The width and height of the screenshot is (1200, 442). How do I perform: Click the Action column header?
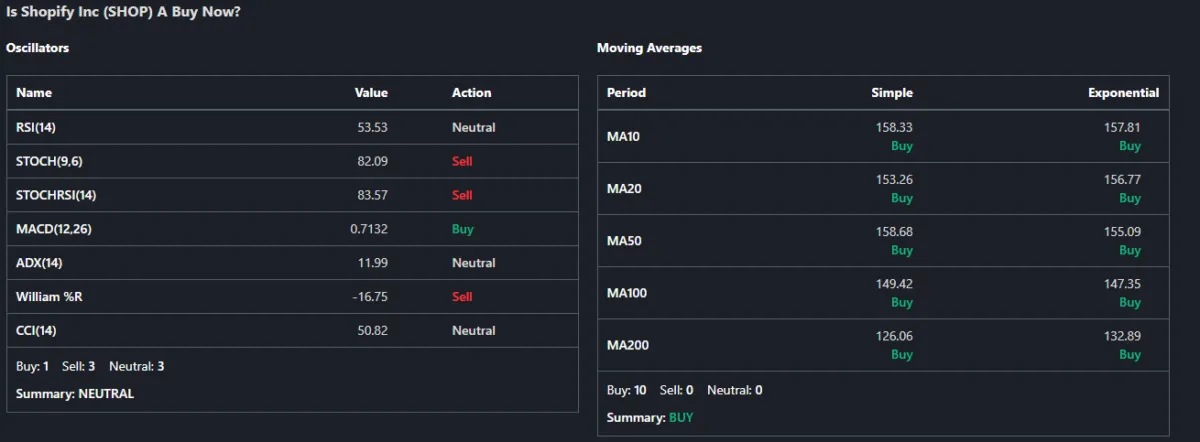pyautogui.click(x=471, y=93)
